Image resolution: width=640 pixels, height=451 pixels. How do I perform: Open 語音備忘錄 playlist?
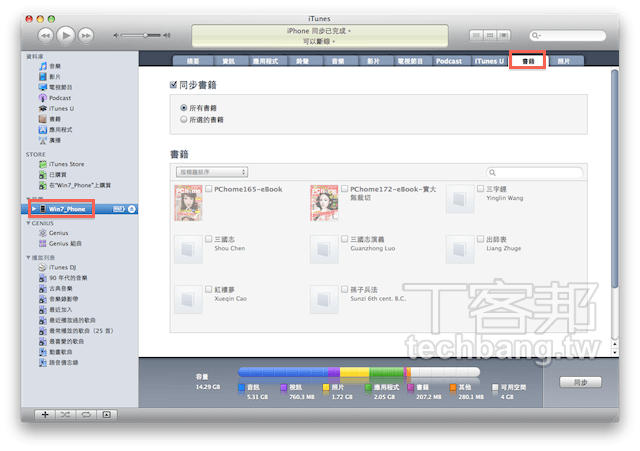tap(58, 363)
